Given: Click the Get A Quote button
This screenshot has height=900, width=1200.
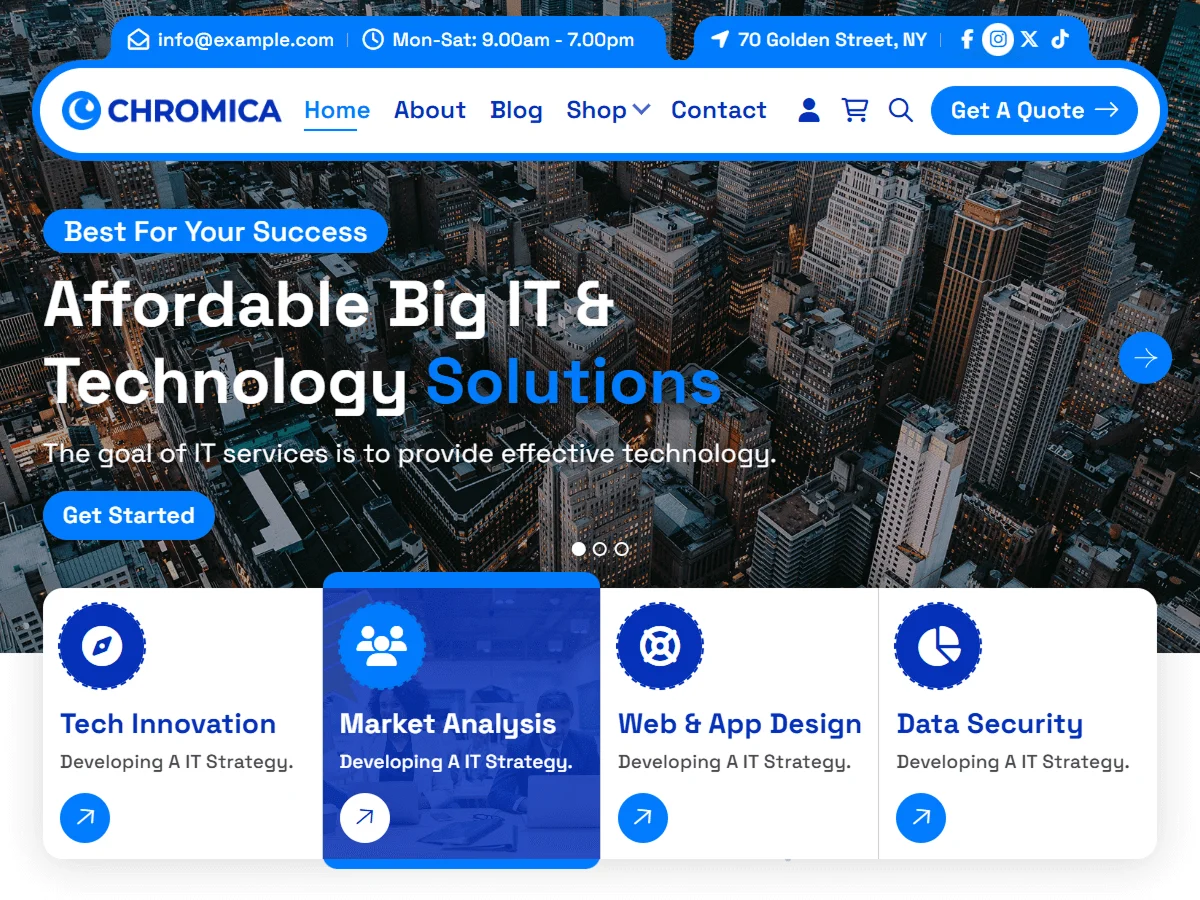Looking at the screenshot, I should 1034,110.
